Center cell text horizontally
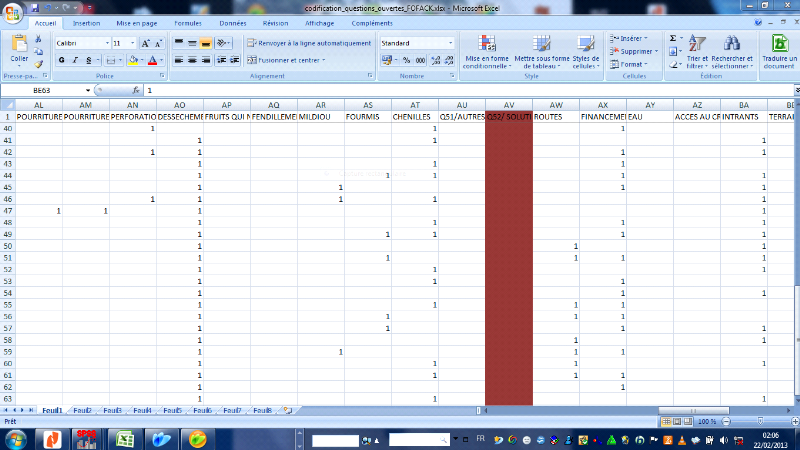800x450 pixels. tap(192, 60)
